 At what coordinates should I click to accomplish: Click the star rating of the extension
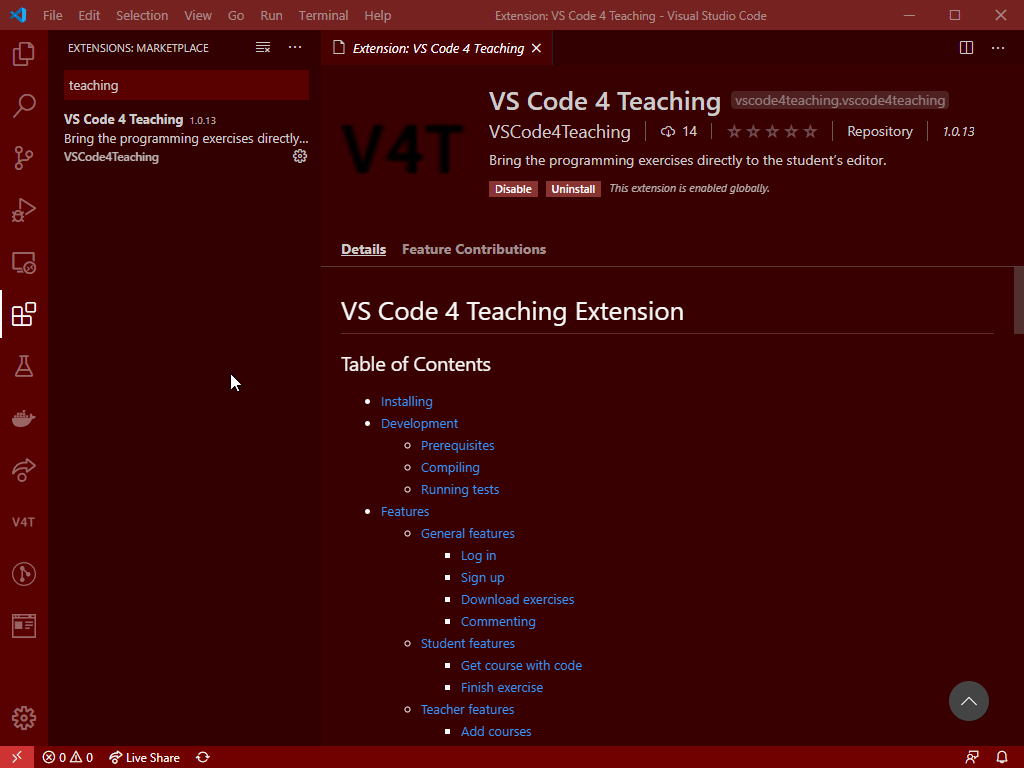click(772, 131)
